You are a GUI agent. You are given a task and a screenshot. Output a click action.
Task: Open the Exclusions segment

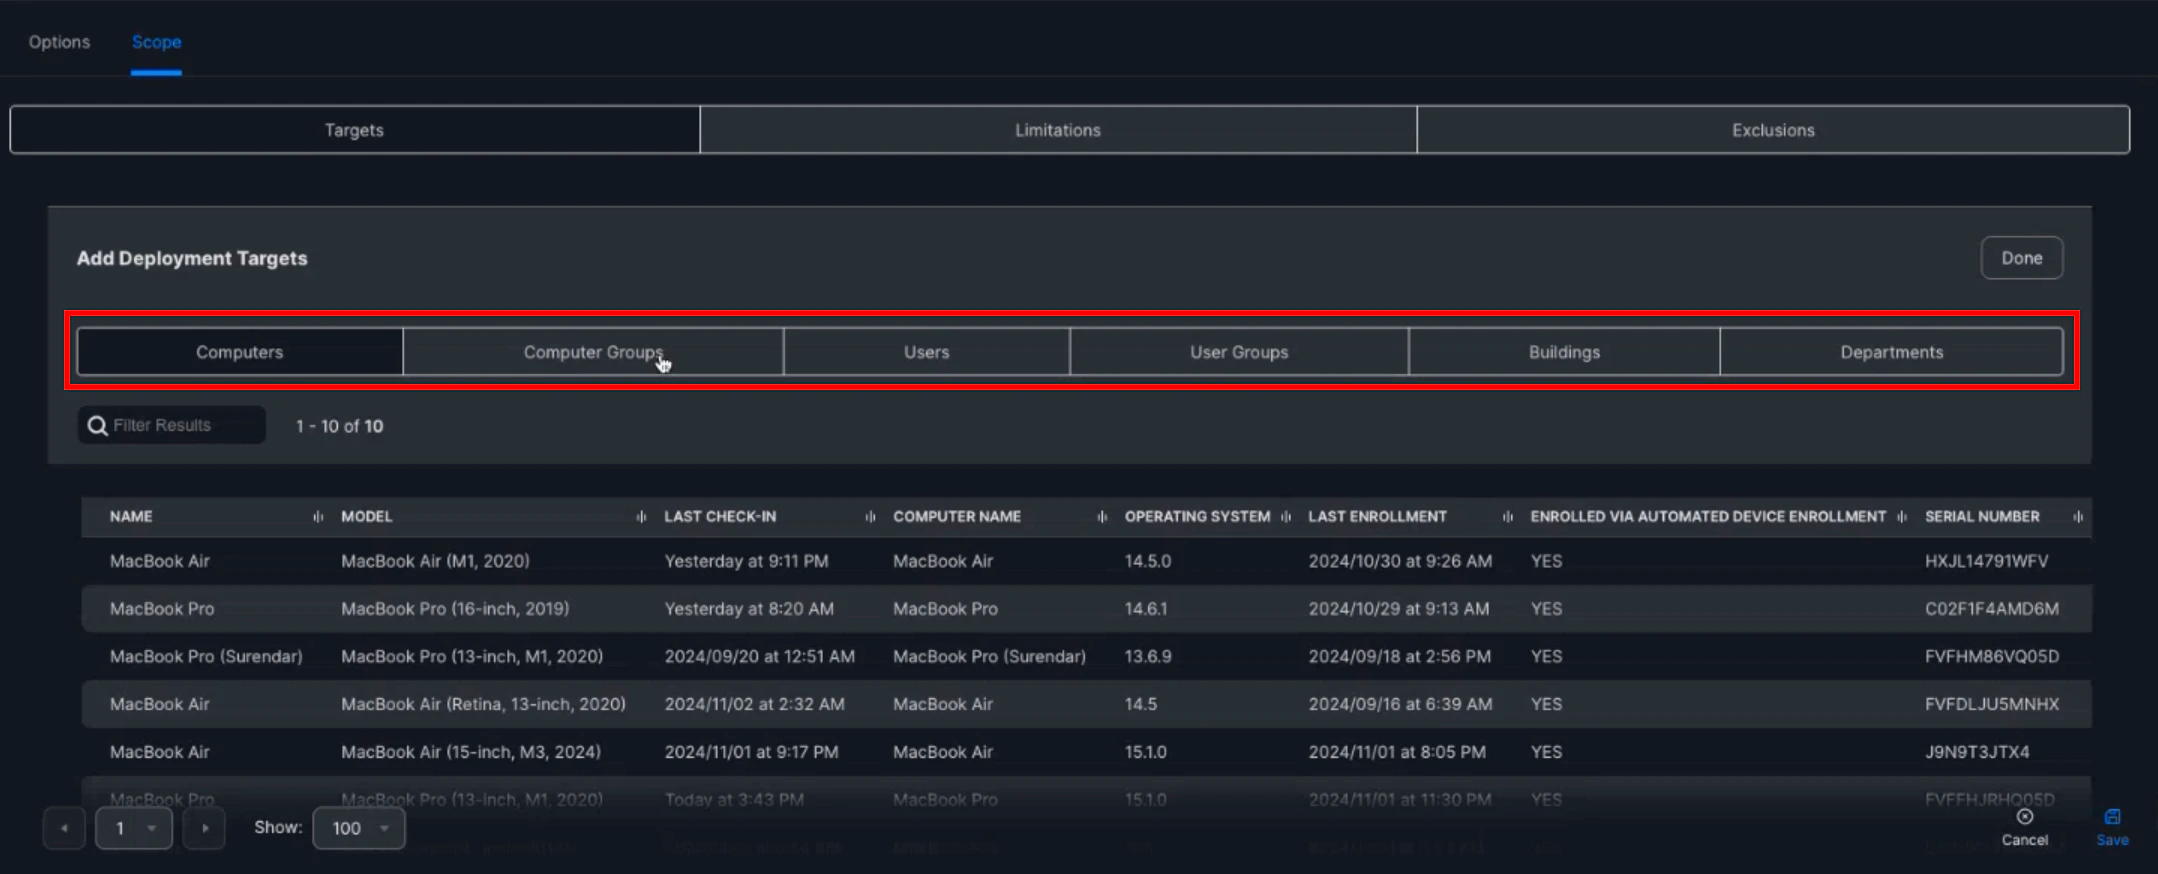[1773, 130]
